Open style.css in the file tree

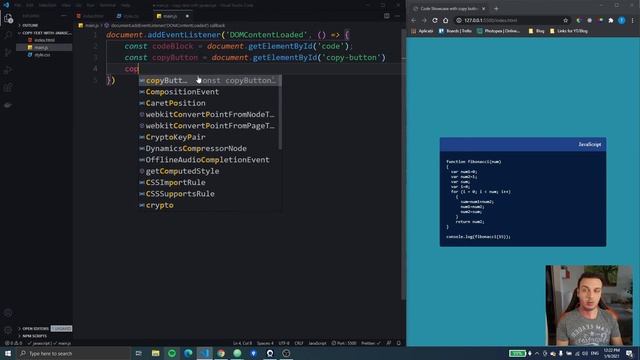[42, 55]
